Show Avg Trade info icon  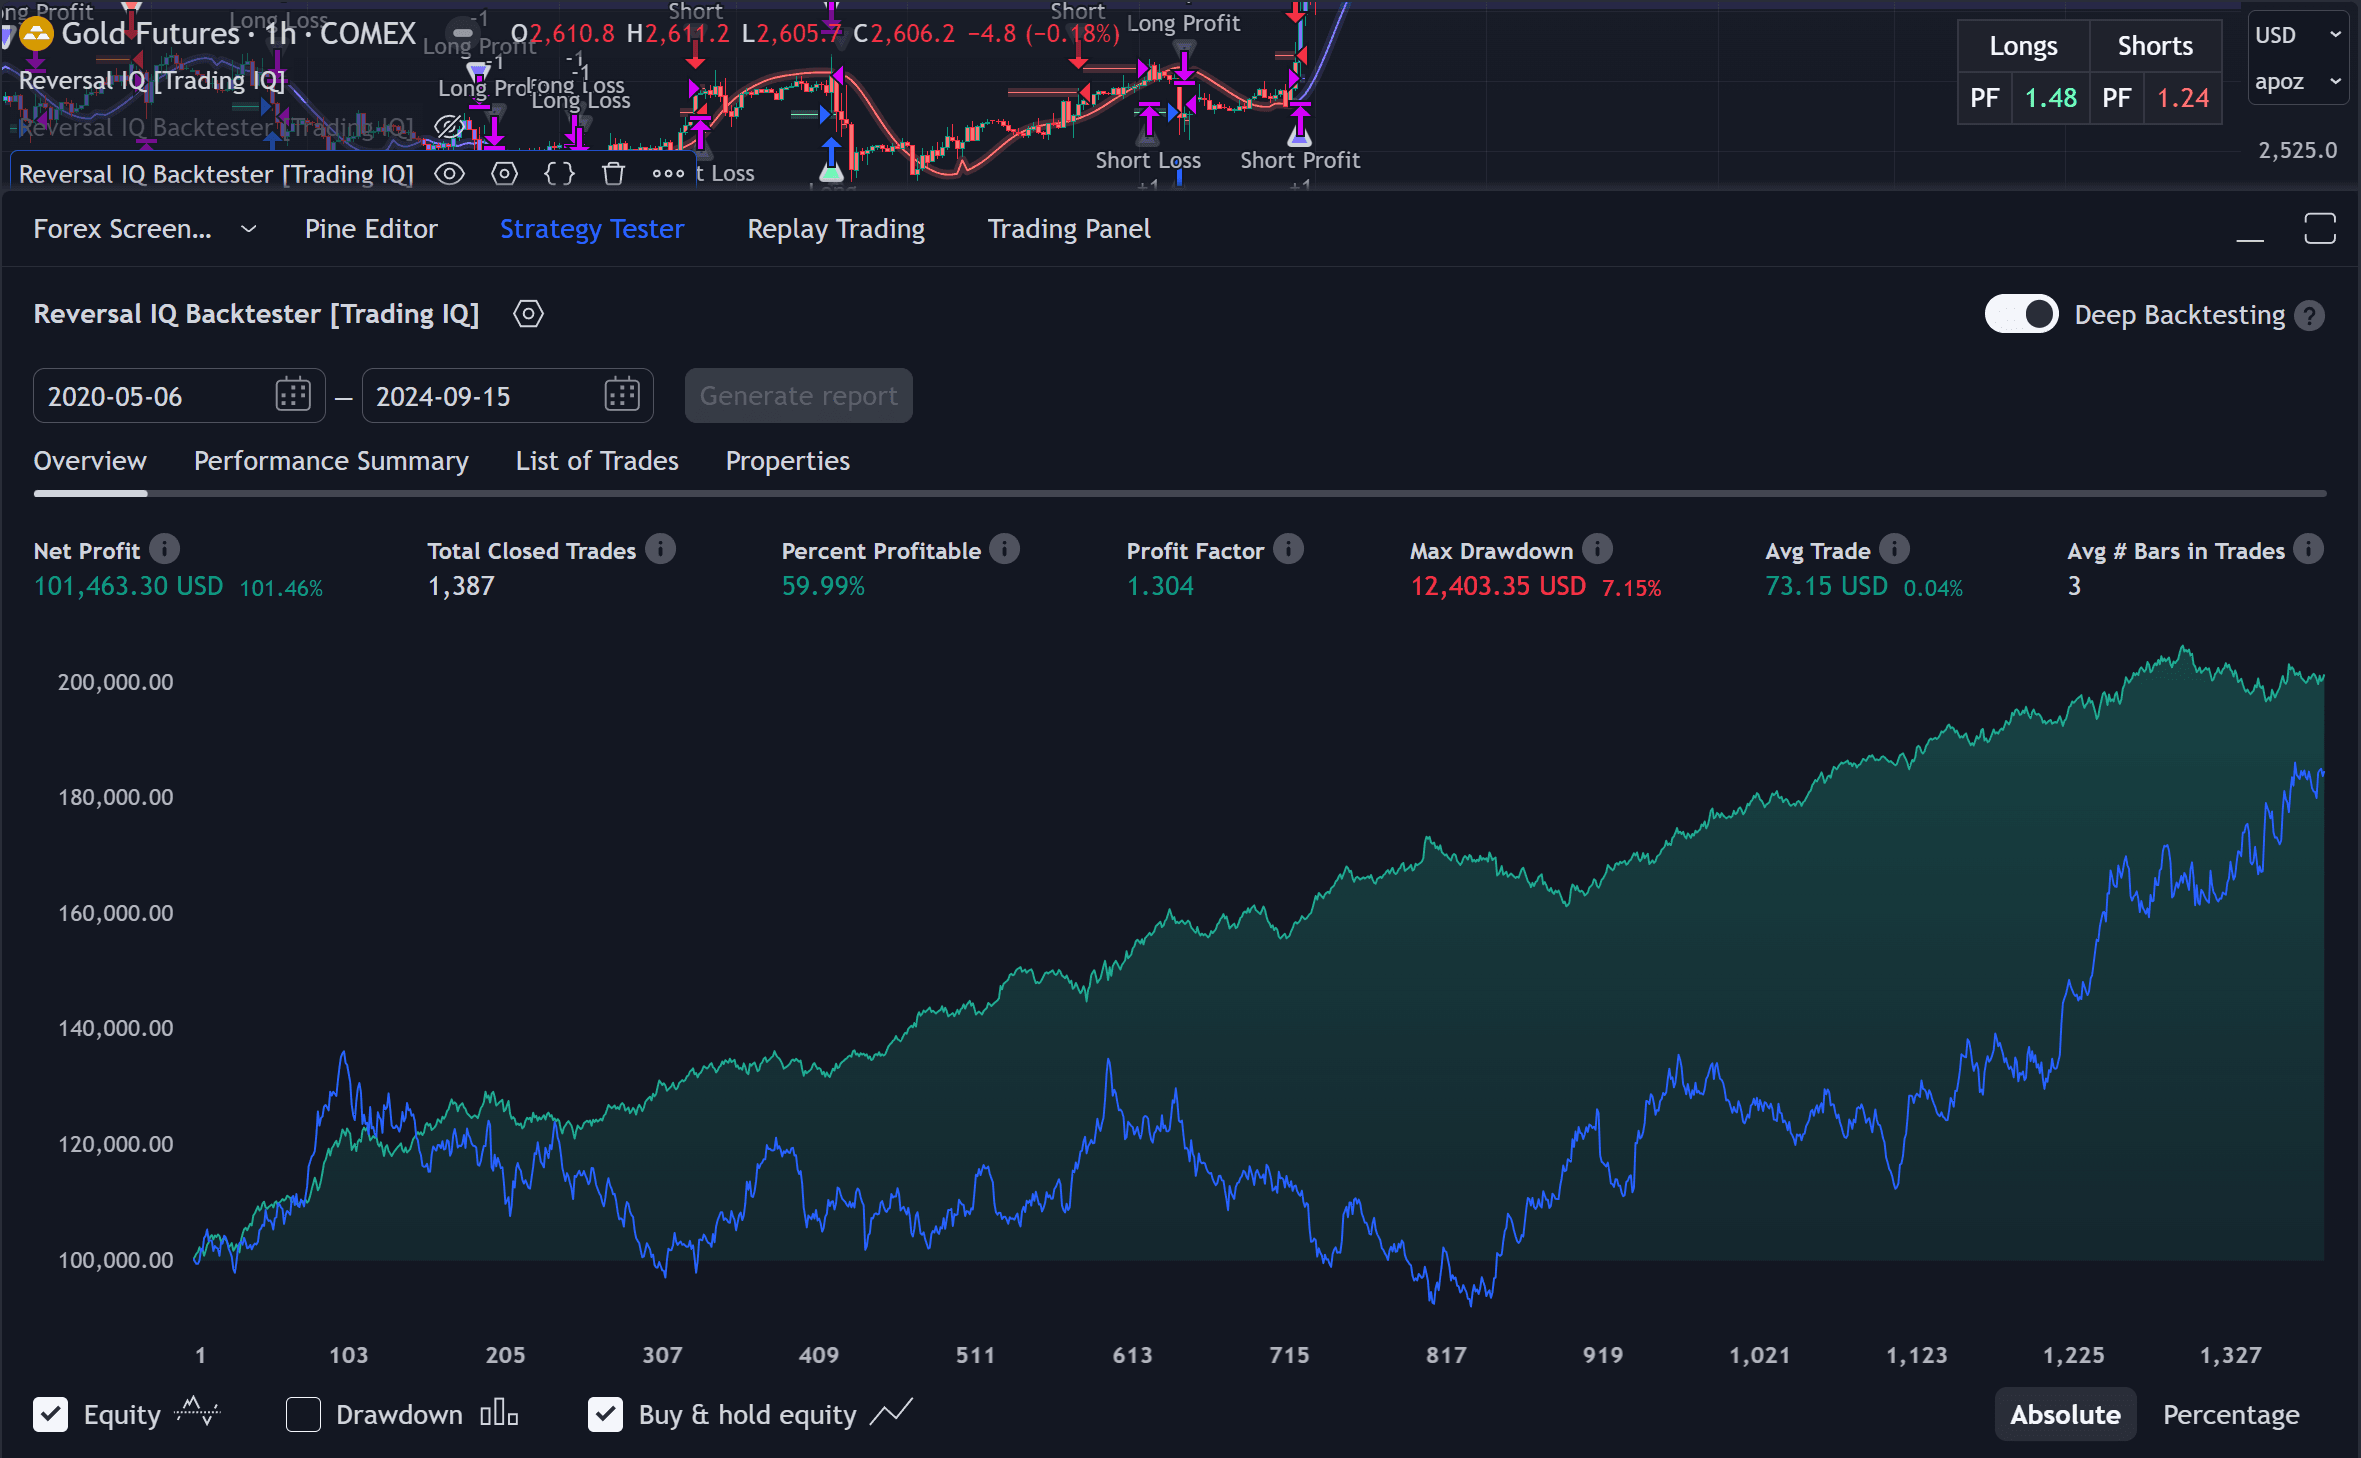pos(1894,549)
